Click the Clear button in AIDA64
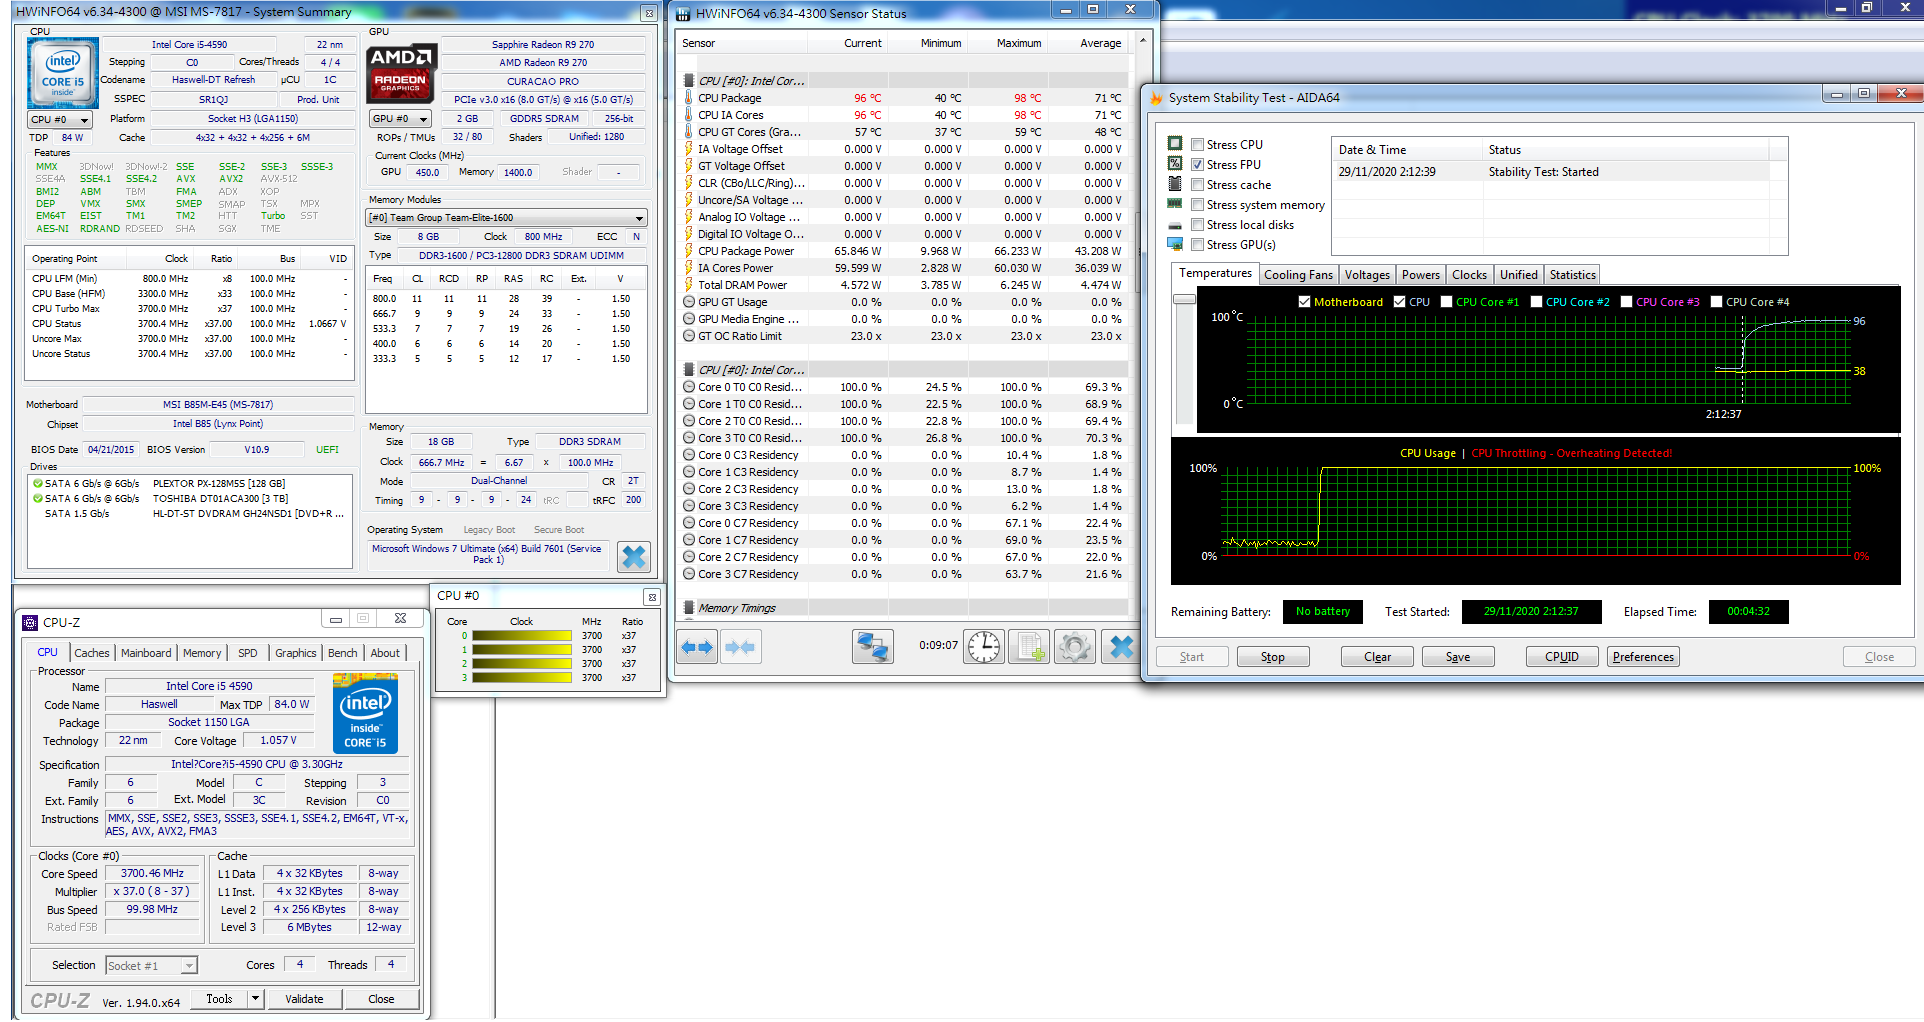The width and height of the screenshot is (1924, 1022). point(1378,657)
